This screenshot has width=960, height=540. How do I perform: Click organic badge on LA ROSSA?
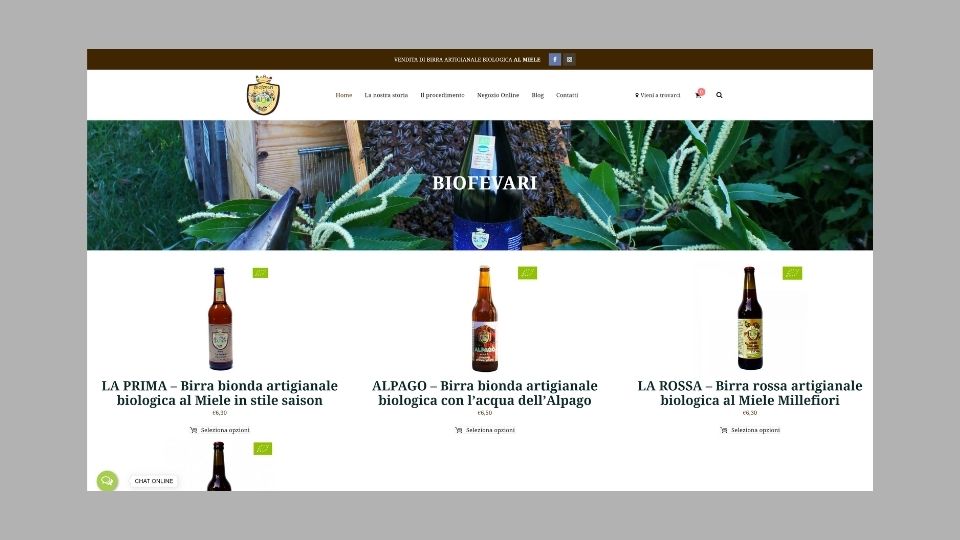tap(792, 273)
